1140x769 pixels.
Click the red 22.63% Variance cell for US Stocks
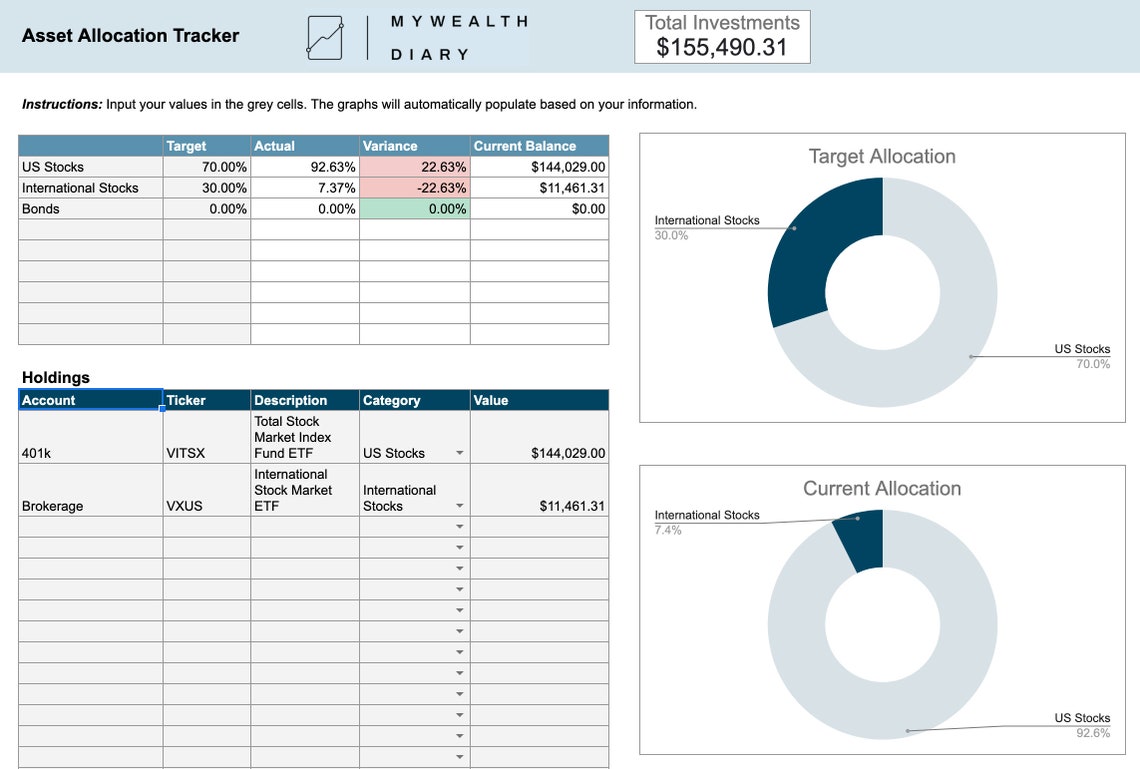tap(414, 166)
